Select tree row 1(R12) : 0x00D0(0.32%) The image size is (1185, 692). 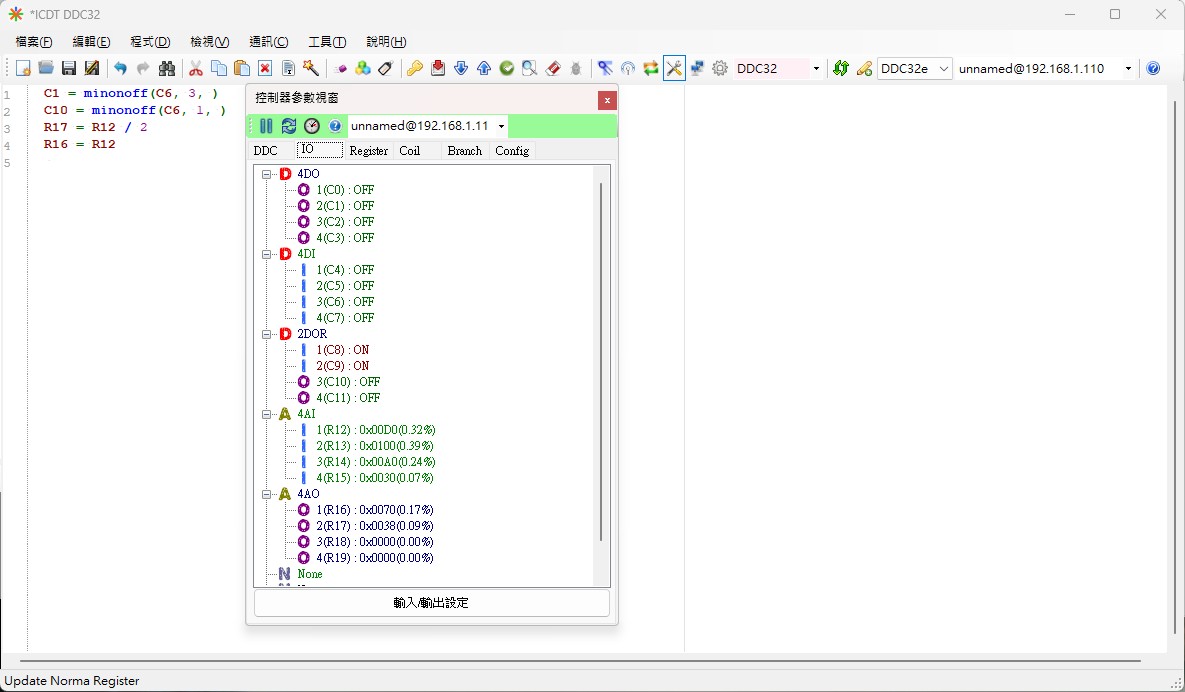click(376, 430)
